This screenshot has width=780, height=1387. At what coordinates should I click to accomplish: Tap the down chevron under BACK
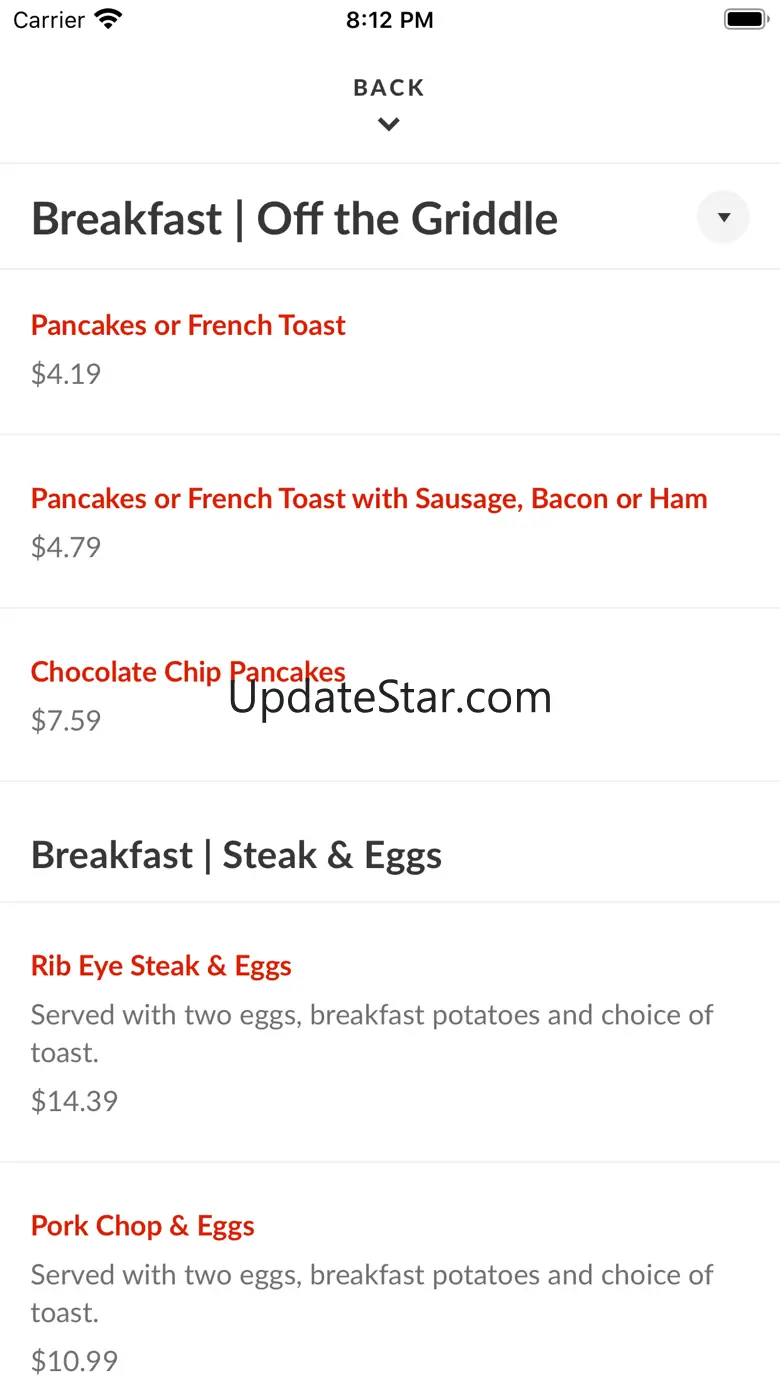point(389,125)
